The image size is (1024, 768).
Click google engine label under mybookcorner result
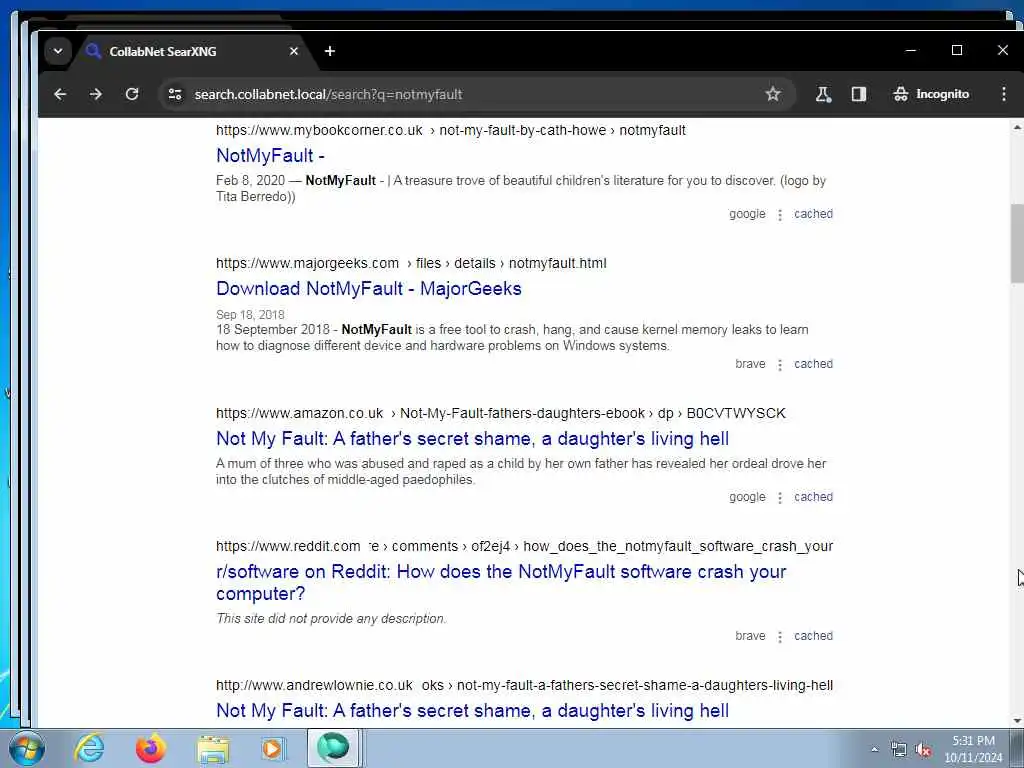(x=747, y=214)
